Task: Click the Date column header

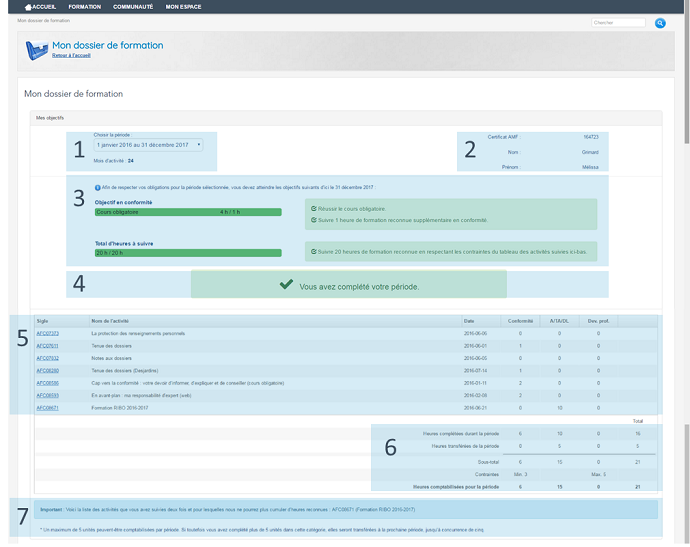Action: 469,321
